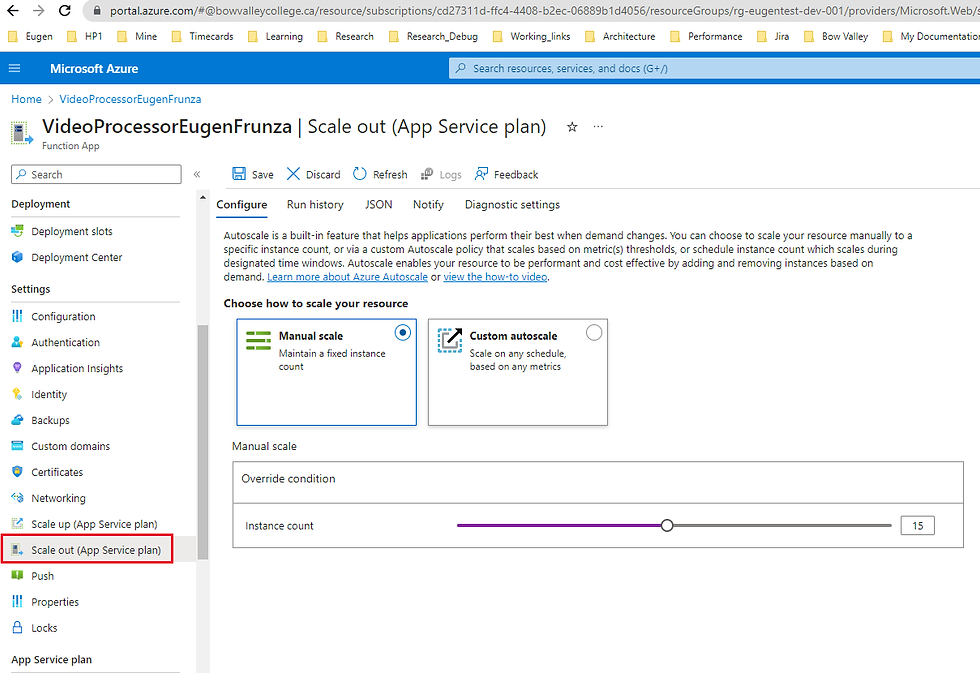The height and width of the screenshot is (673, 980).
Task: Collapse the sidebar with the double chevron
Action: (x=197, y=174)
